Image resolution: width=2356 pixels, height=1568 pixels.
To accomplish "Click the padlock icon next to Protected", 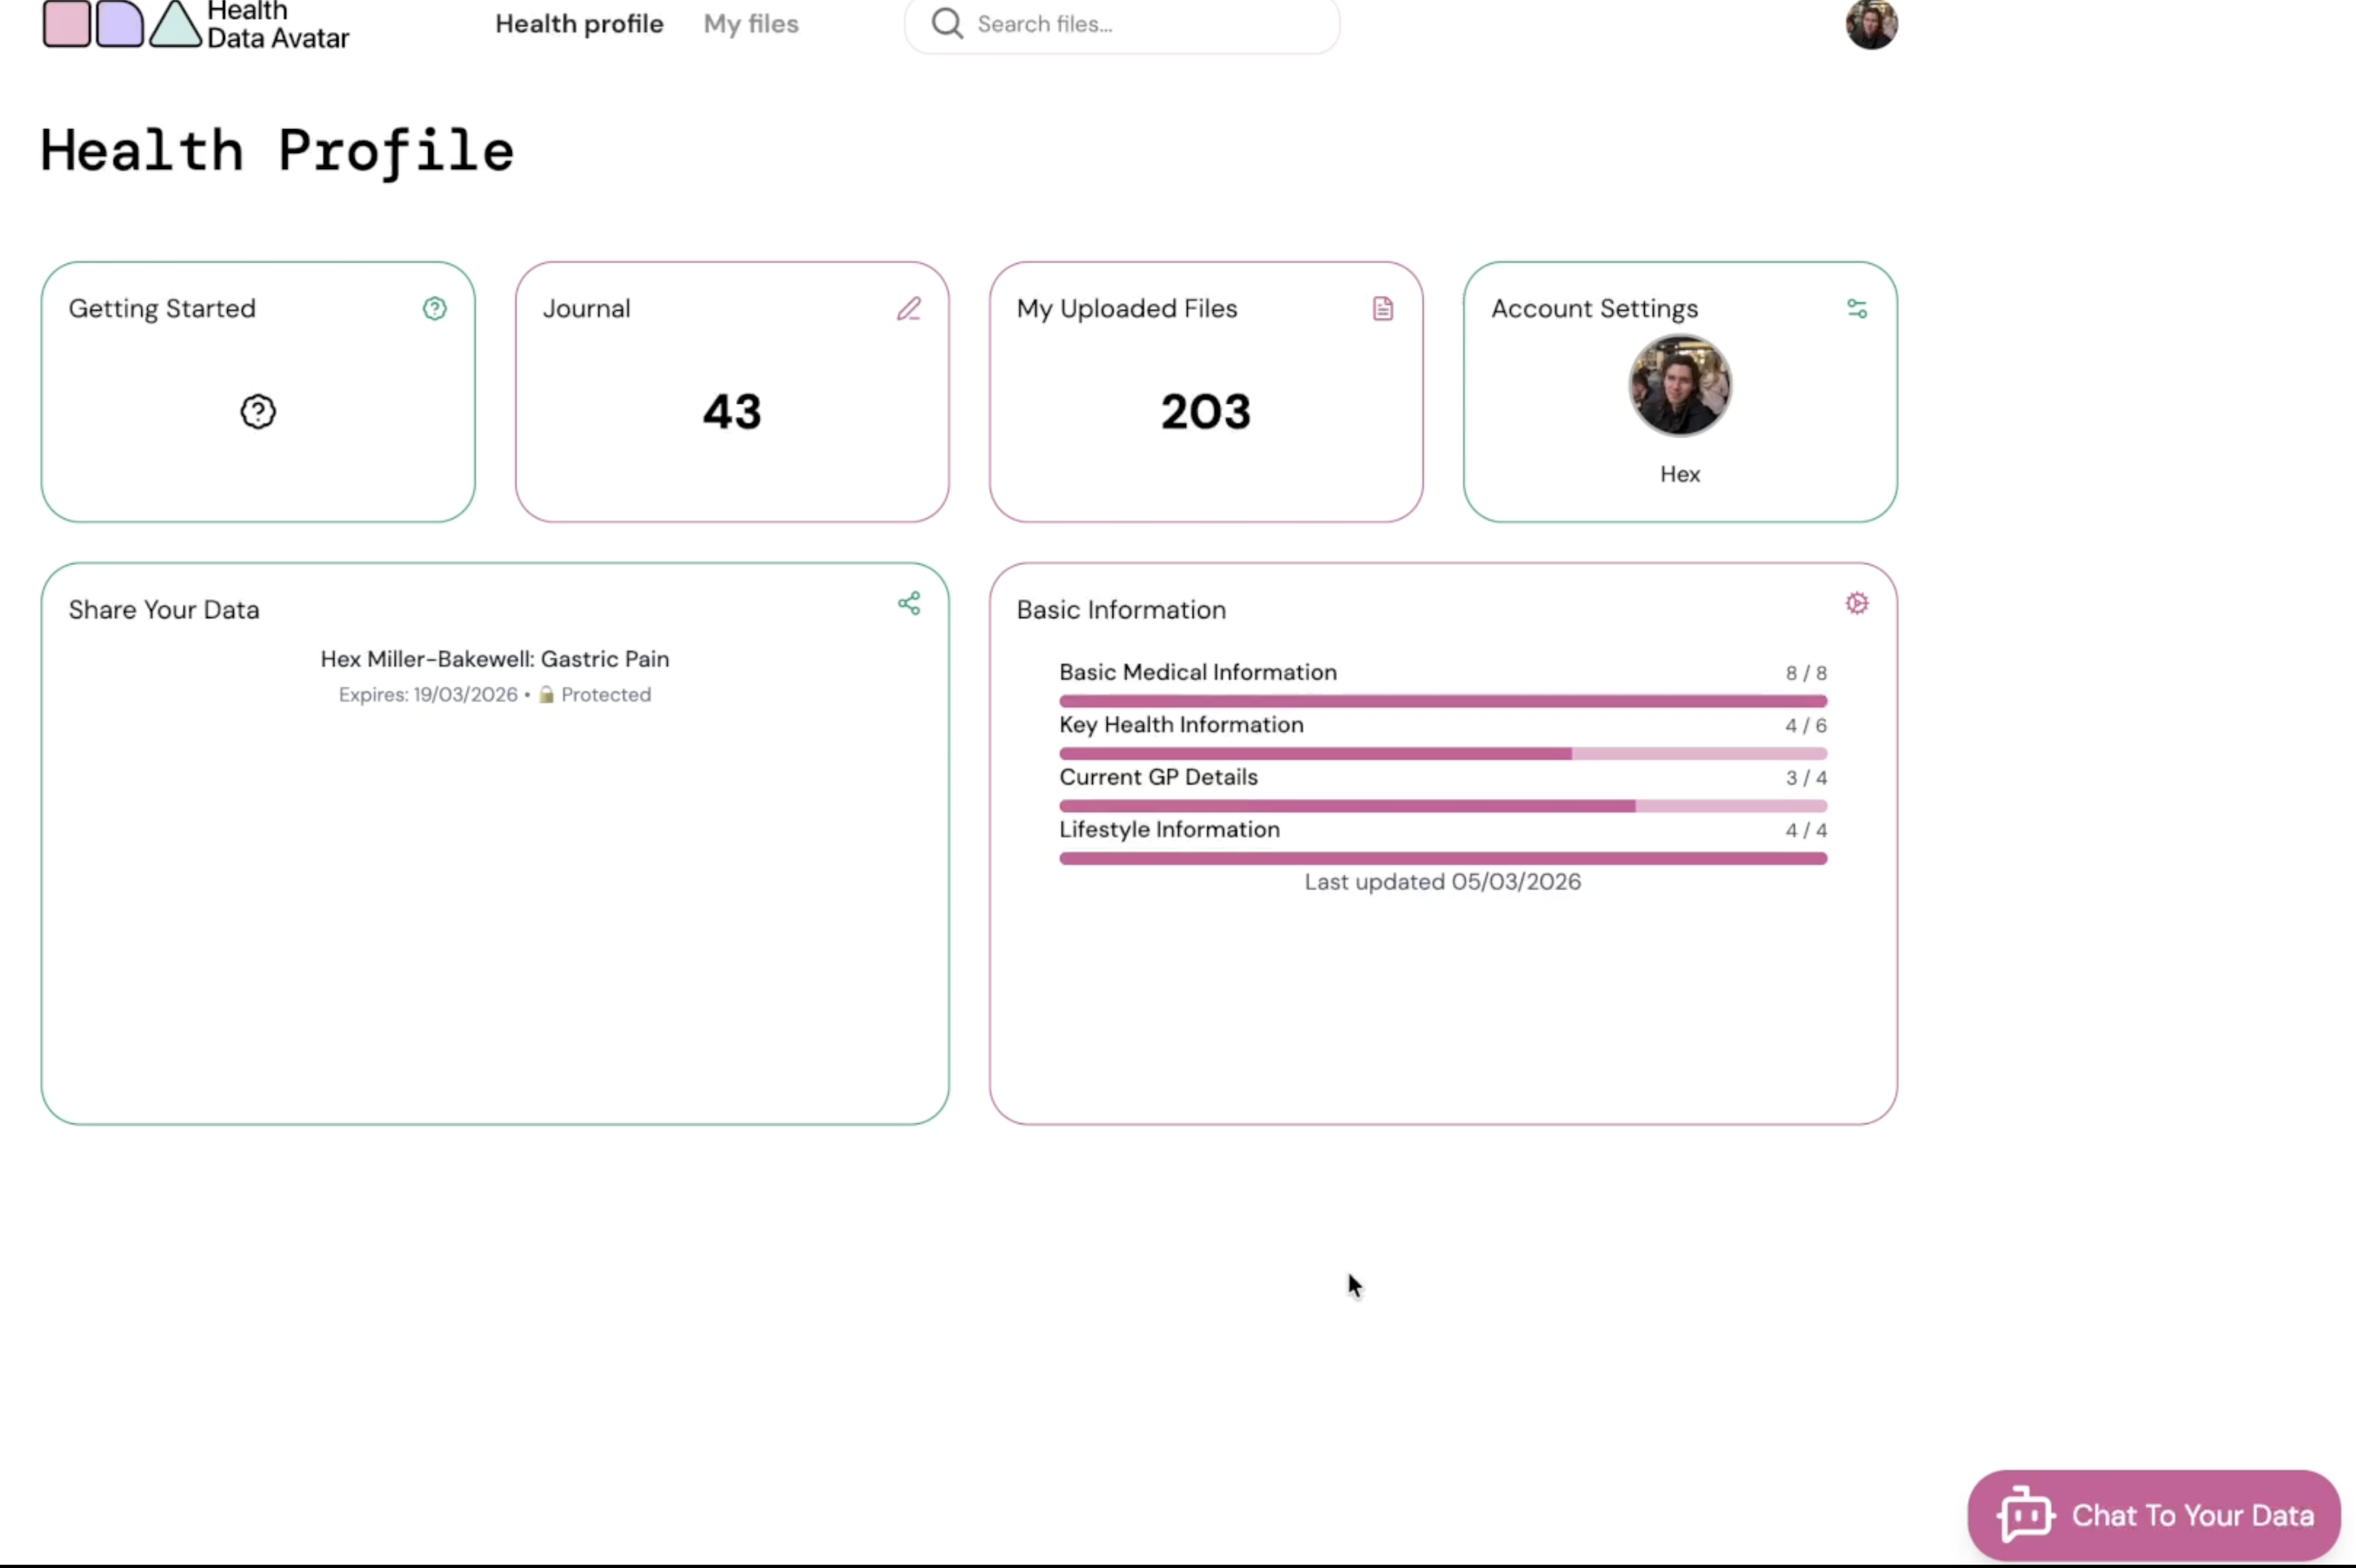I will pos(546,694).
